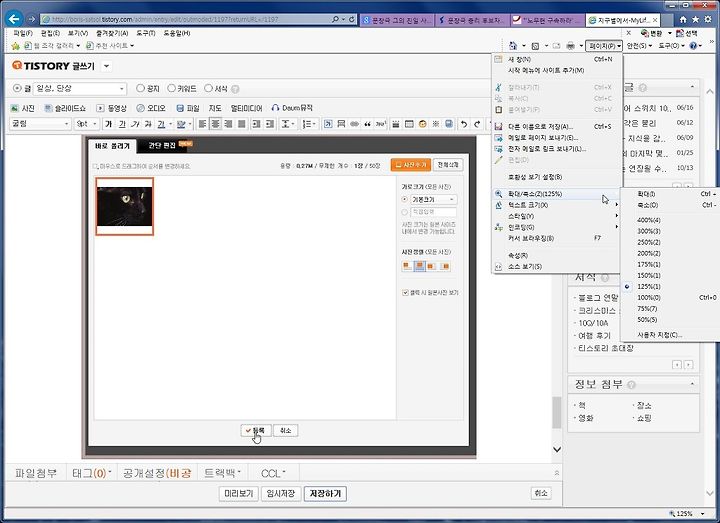The image size is (720, 523).
Task: Click the command bar printer icon
Action: [x=570, y=46]
